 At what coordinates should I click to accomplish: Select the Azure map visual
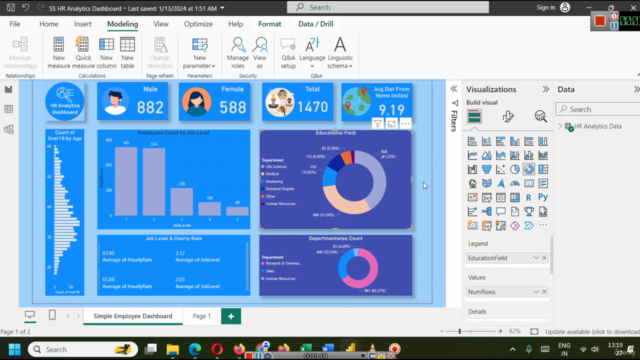500,183
